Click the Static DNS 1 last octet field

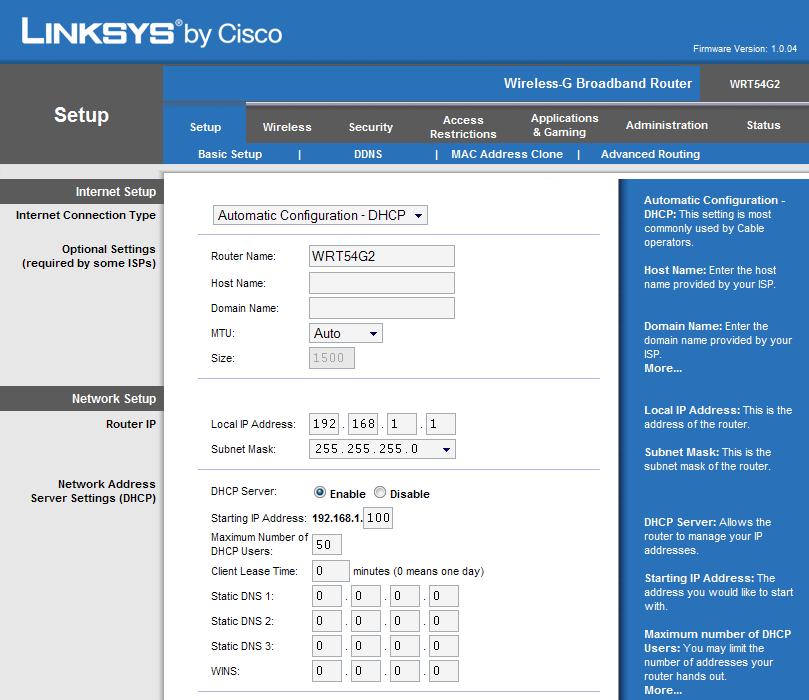[x=444, y=596]
